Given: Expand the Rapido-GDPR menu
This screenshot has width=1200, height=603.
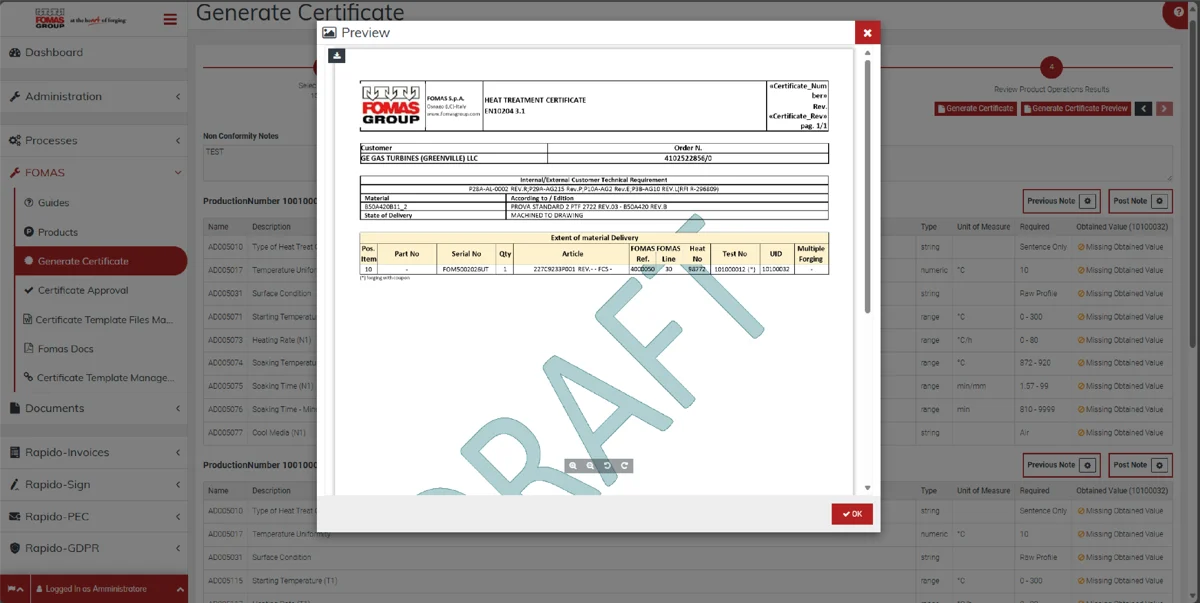Looking at the screenshot, I should (x=94, y=548).
